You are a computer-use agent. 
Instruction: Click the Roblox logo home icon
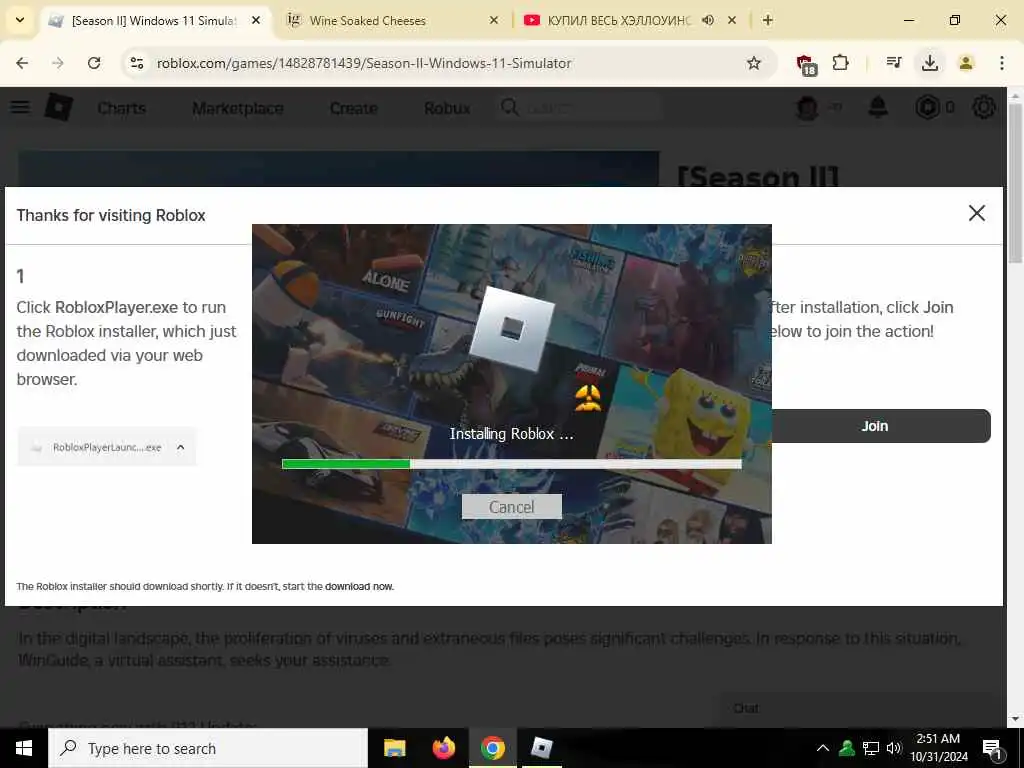pyautogui.click(x=59, y=107)
